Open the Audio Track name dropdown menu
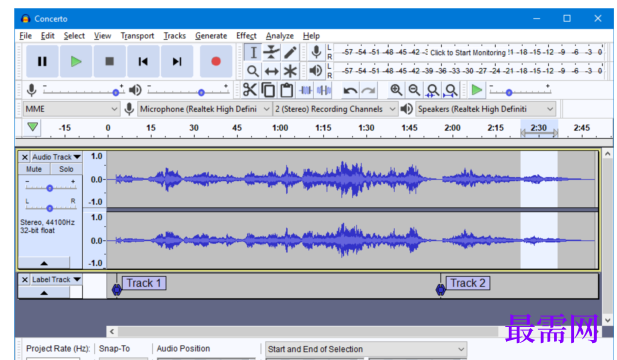The width and height of the screenshot is (617, 360). coord(56,157)
